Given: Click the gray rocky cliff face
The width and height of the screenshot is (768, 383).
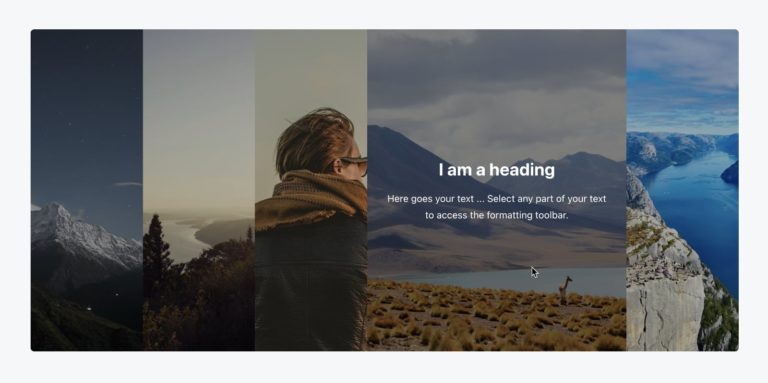Looking at the screenshot, I should pos(666,304).
